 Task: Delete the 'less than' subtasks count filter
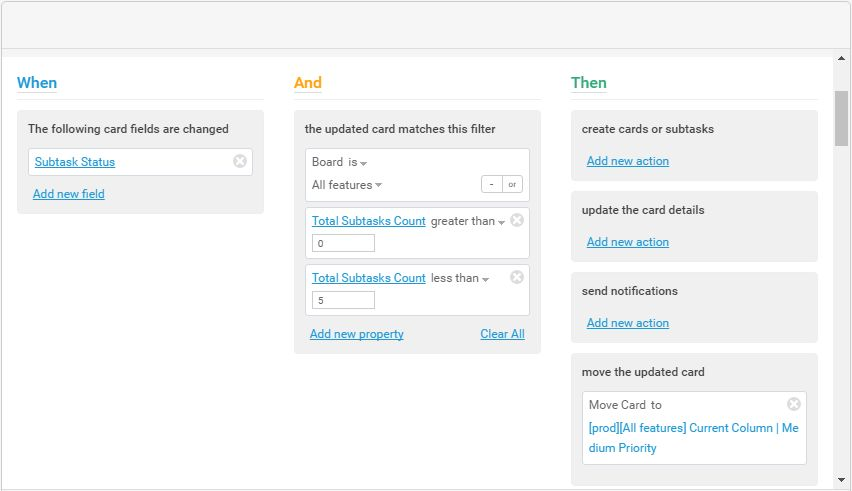pyautogui.click(x=517, y=277)
